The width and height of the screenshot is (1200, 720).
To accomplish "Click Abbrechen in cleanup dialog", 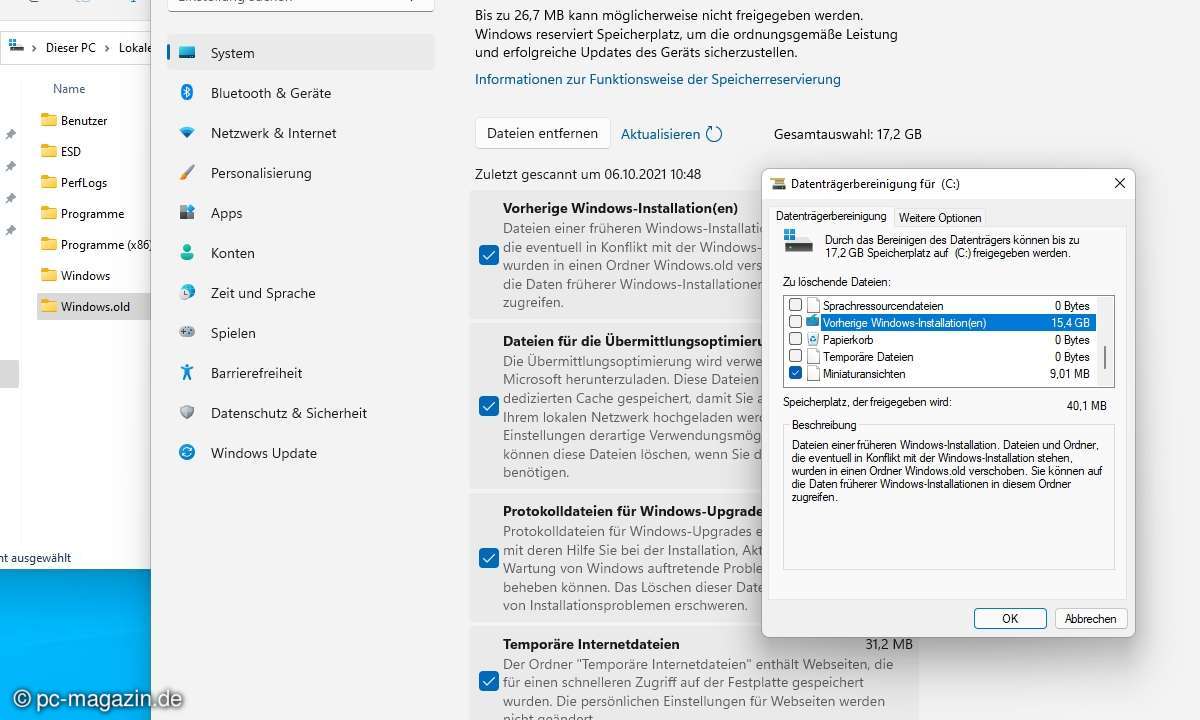I will (1091, 619).
